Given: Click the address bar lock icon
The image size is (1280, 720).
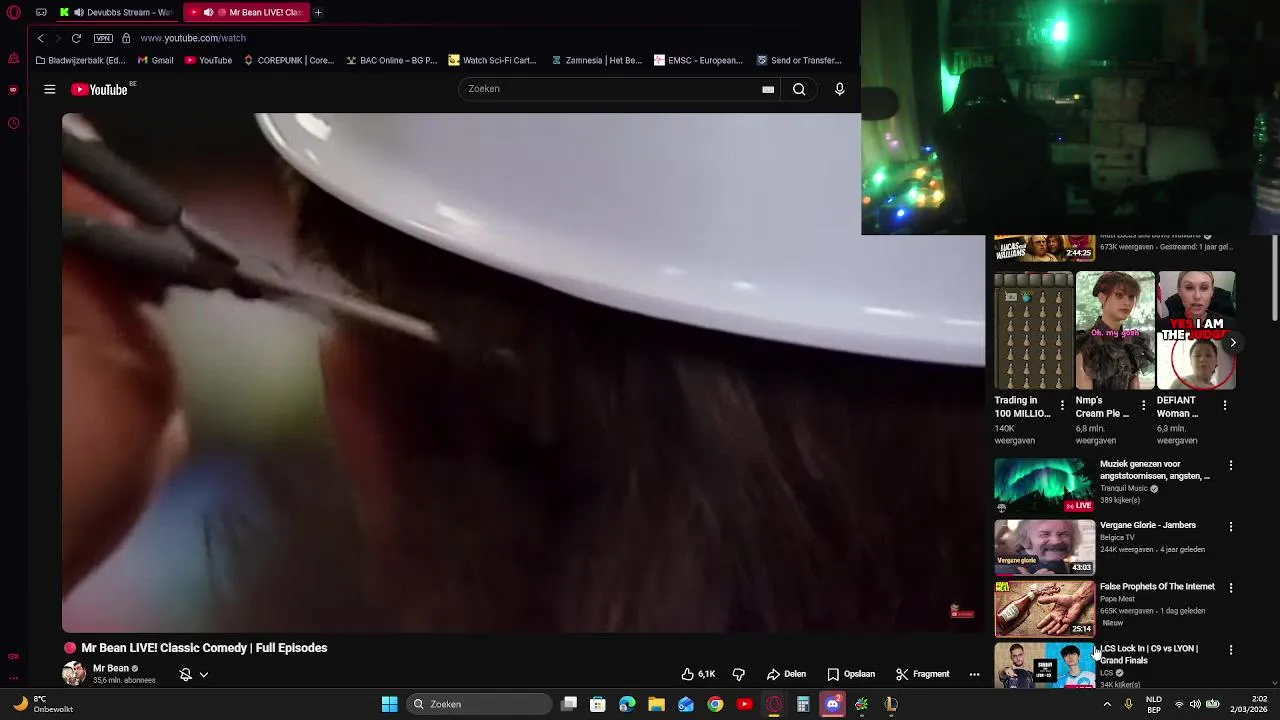Looking at the screenshot, I should point(126,38).
